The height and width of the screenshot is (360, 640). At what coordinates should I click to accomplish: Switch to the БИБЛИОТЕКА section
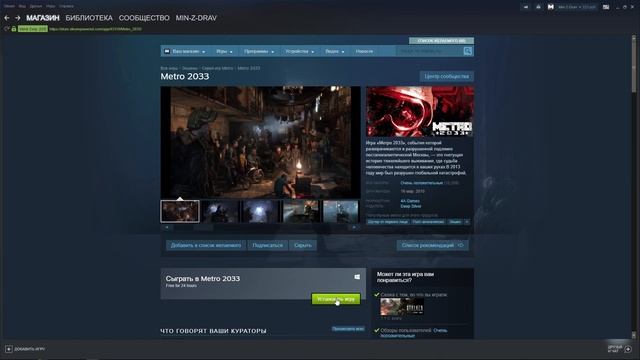point(89,18)
